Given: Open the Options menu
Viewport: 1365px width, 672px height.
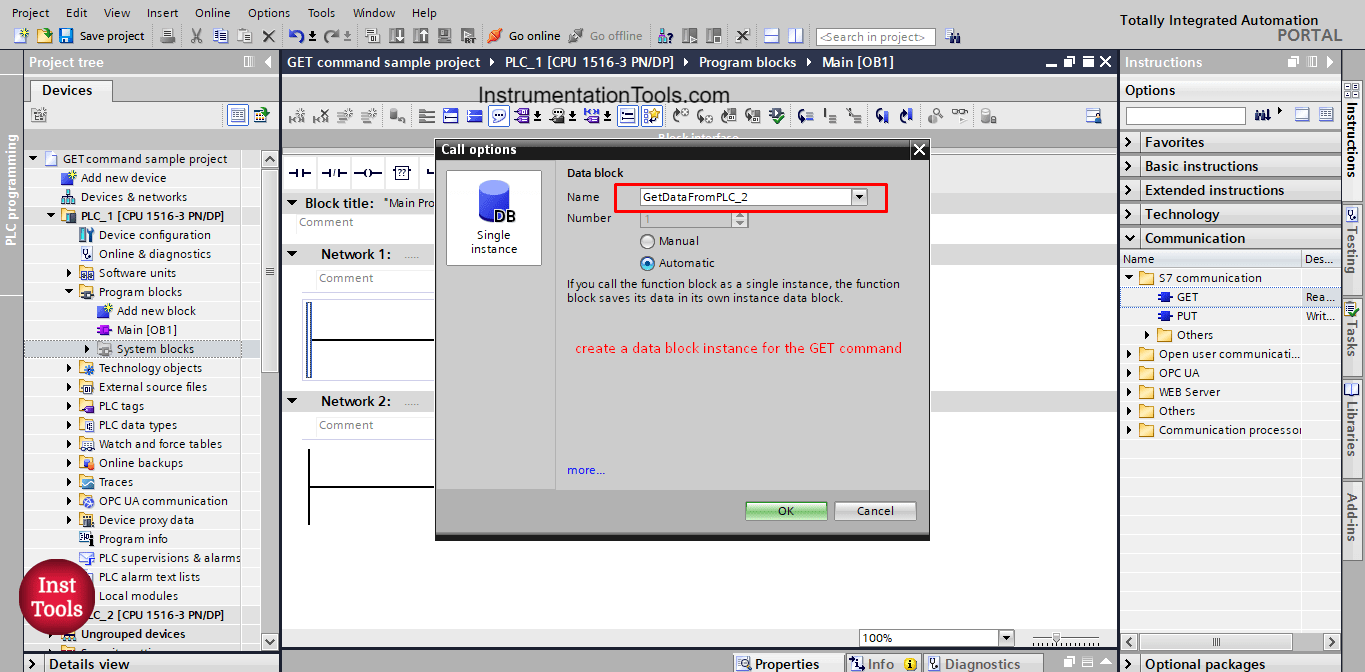Looking at the screenshot, I should 269,13.
